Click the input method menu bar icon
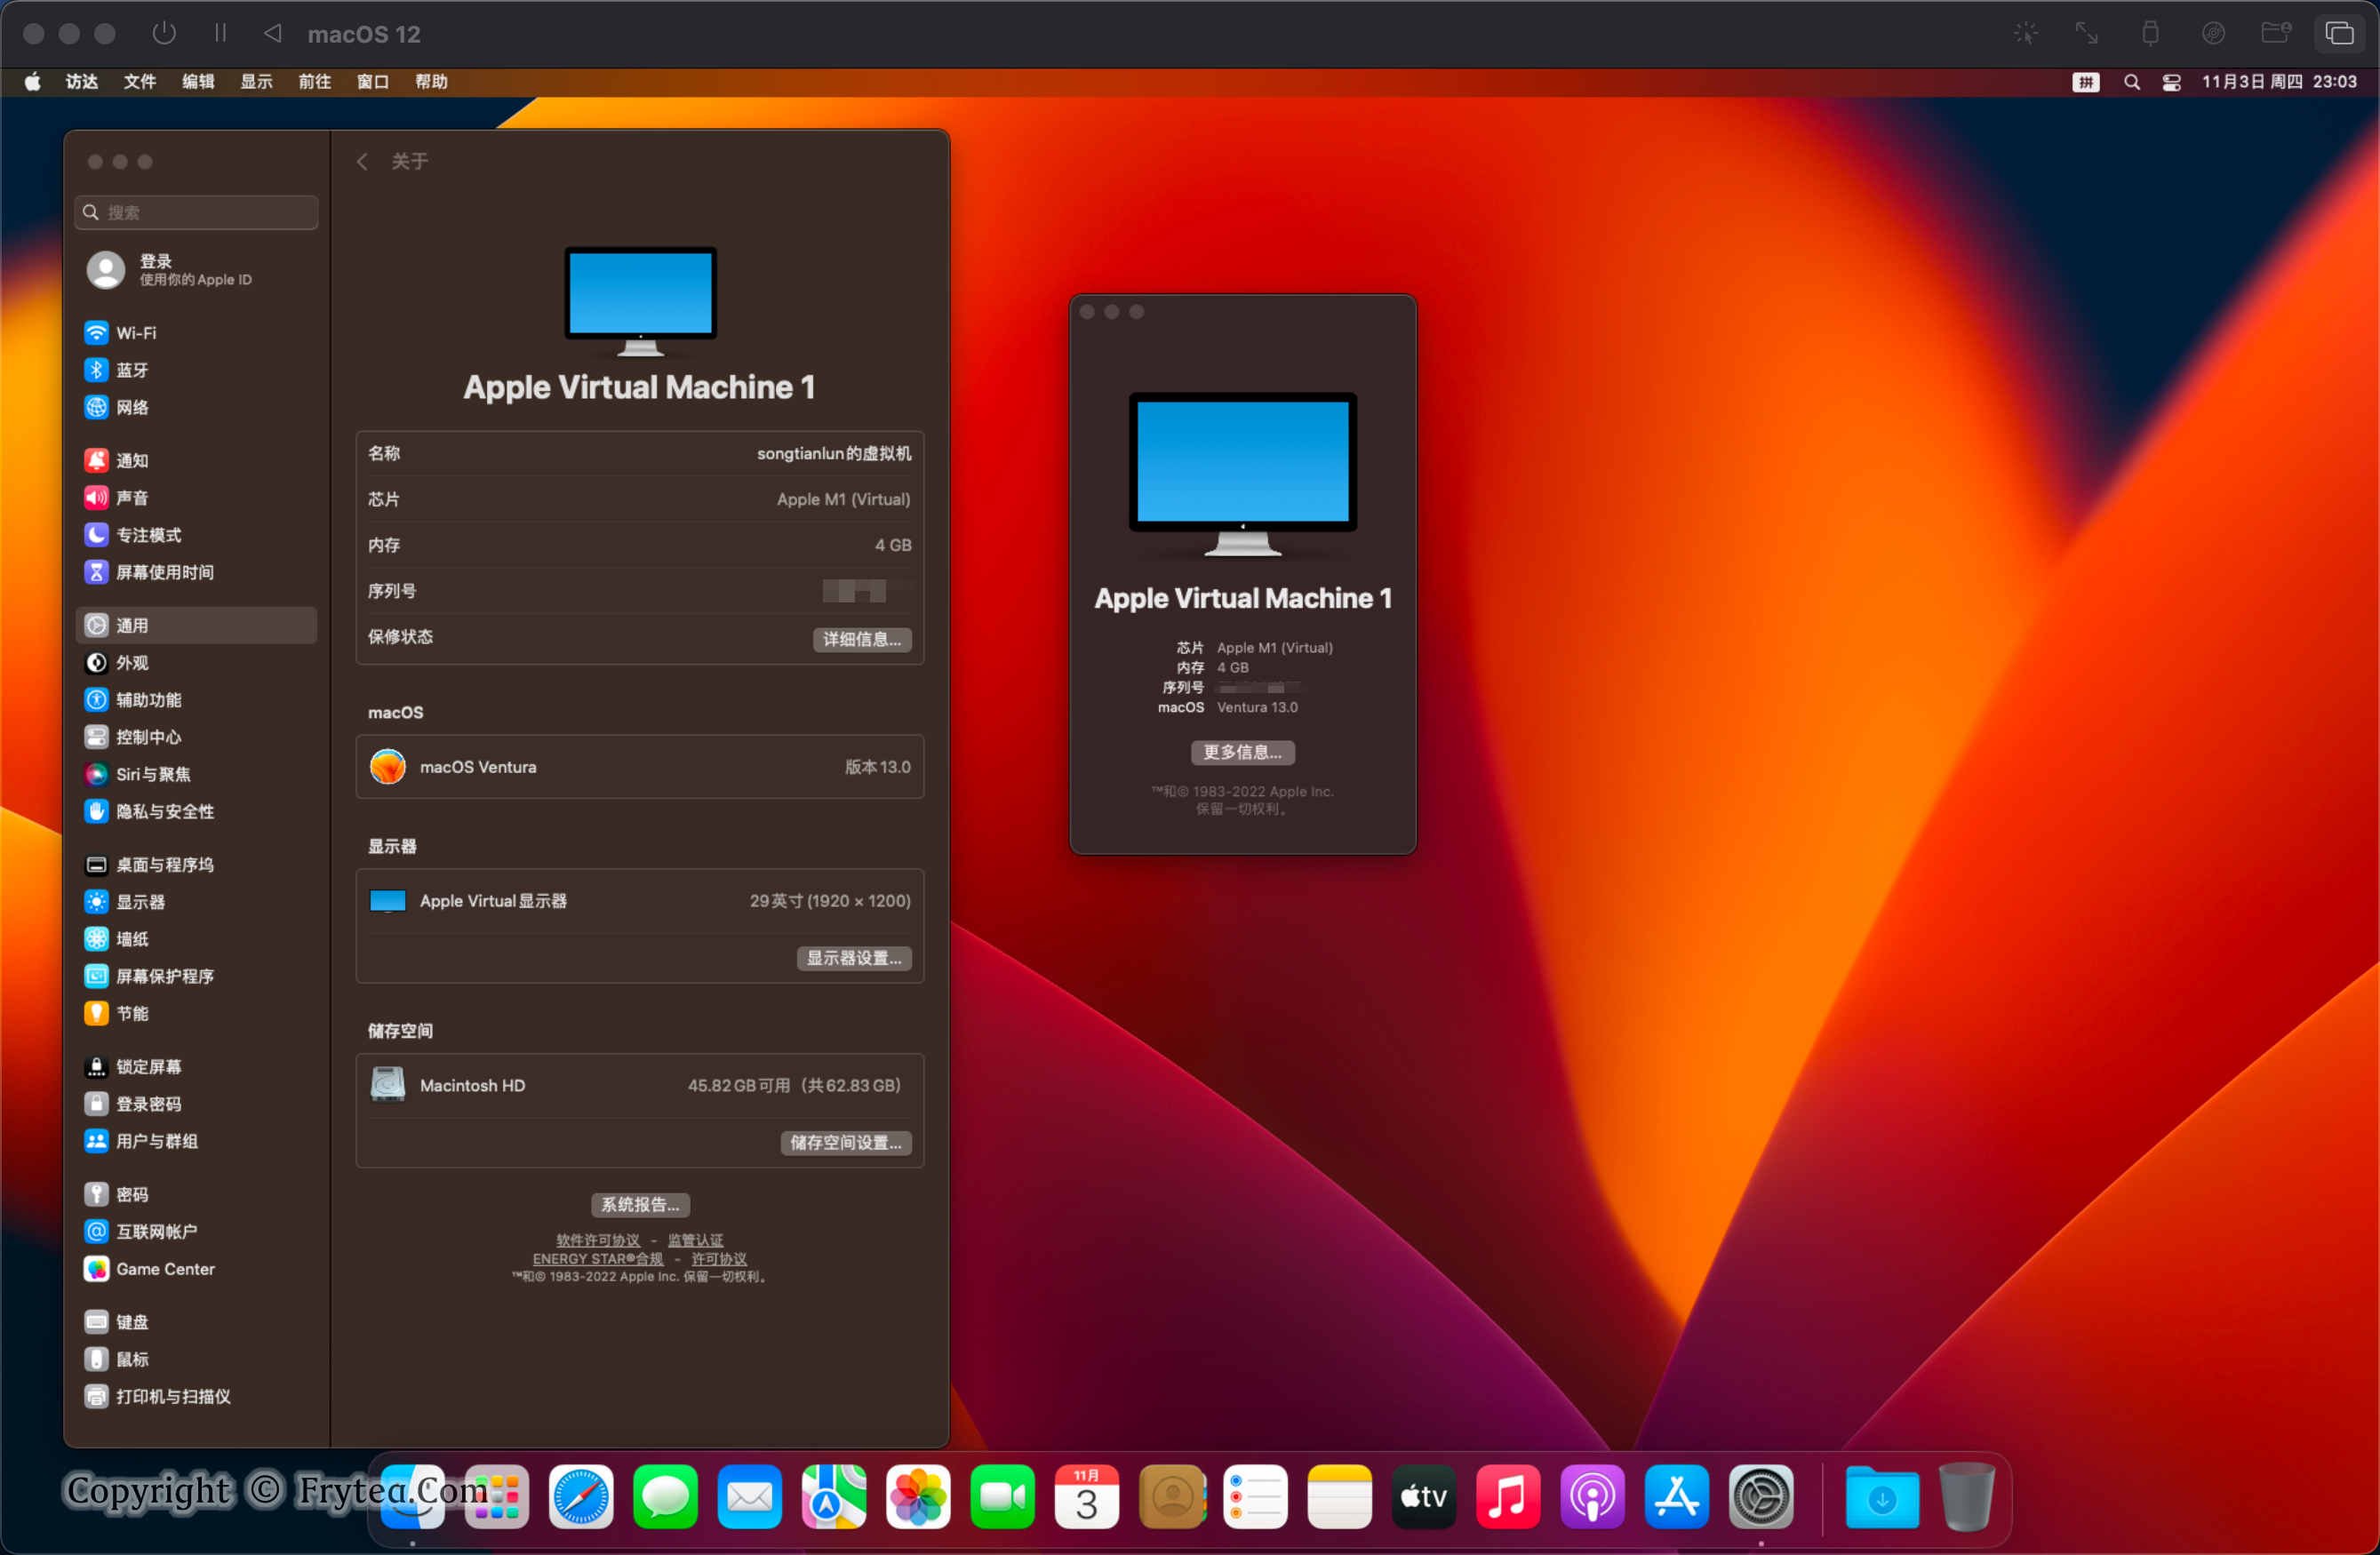Image resolution: width=2380 pixels, height=1555 pixels. pyautogui.click(x=2085, y=82)
